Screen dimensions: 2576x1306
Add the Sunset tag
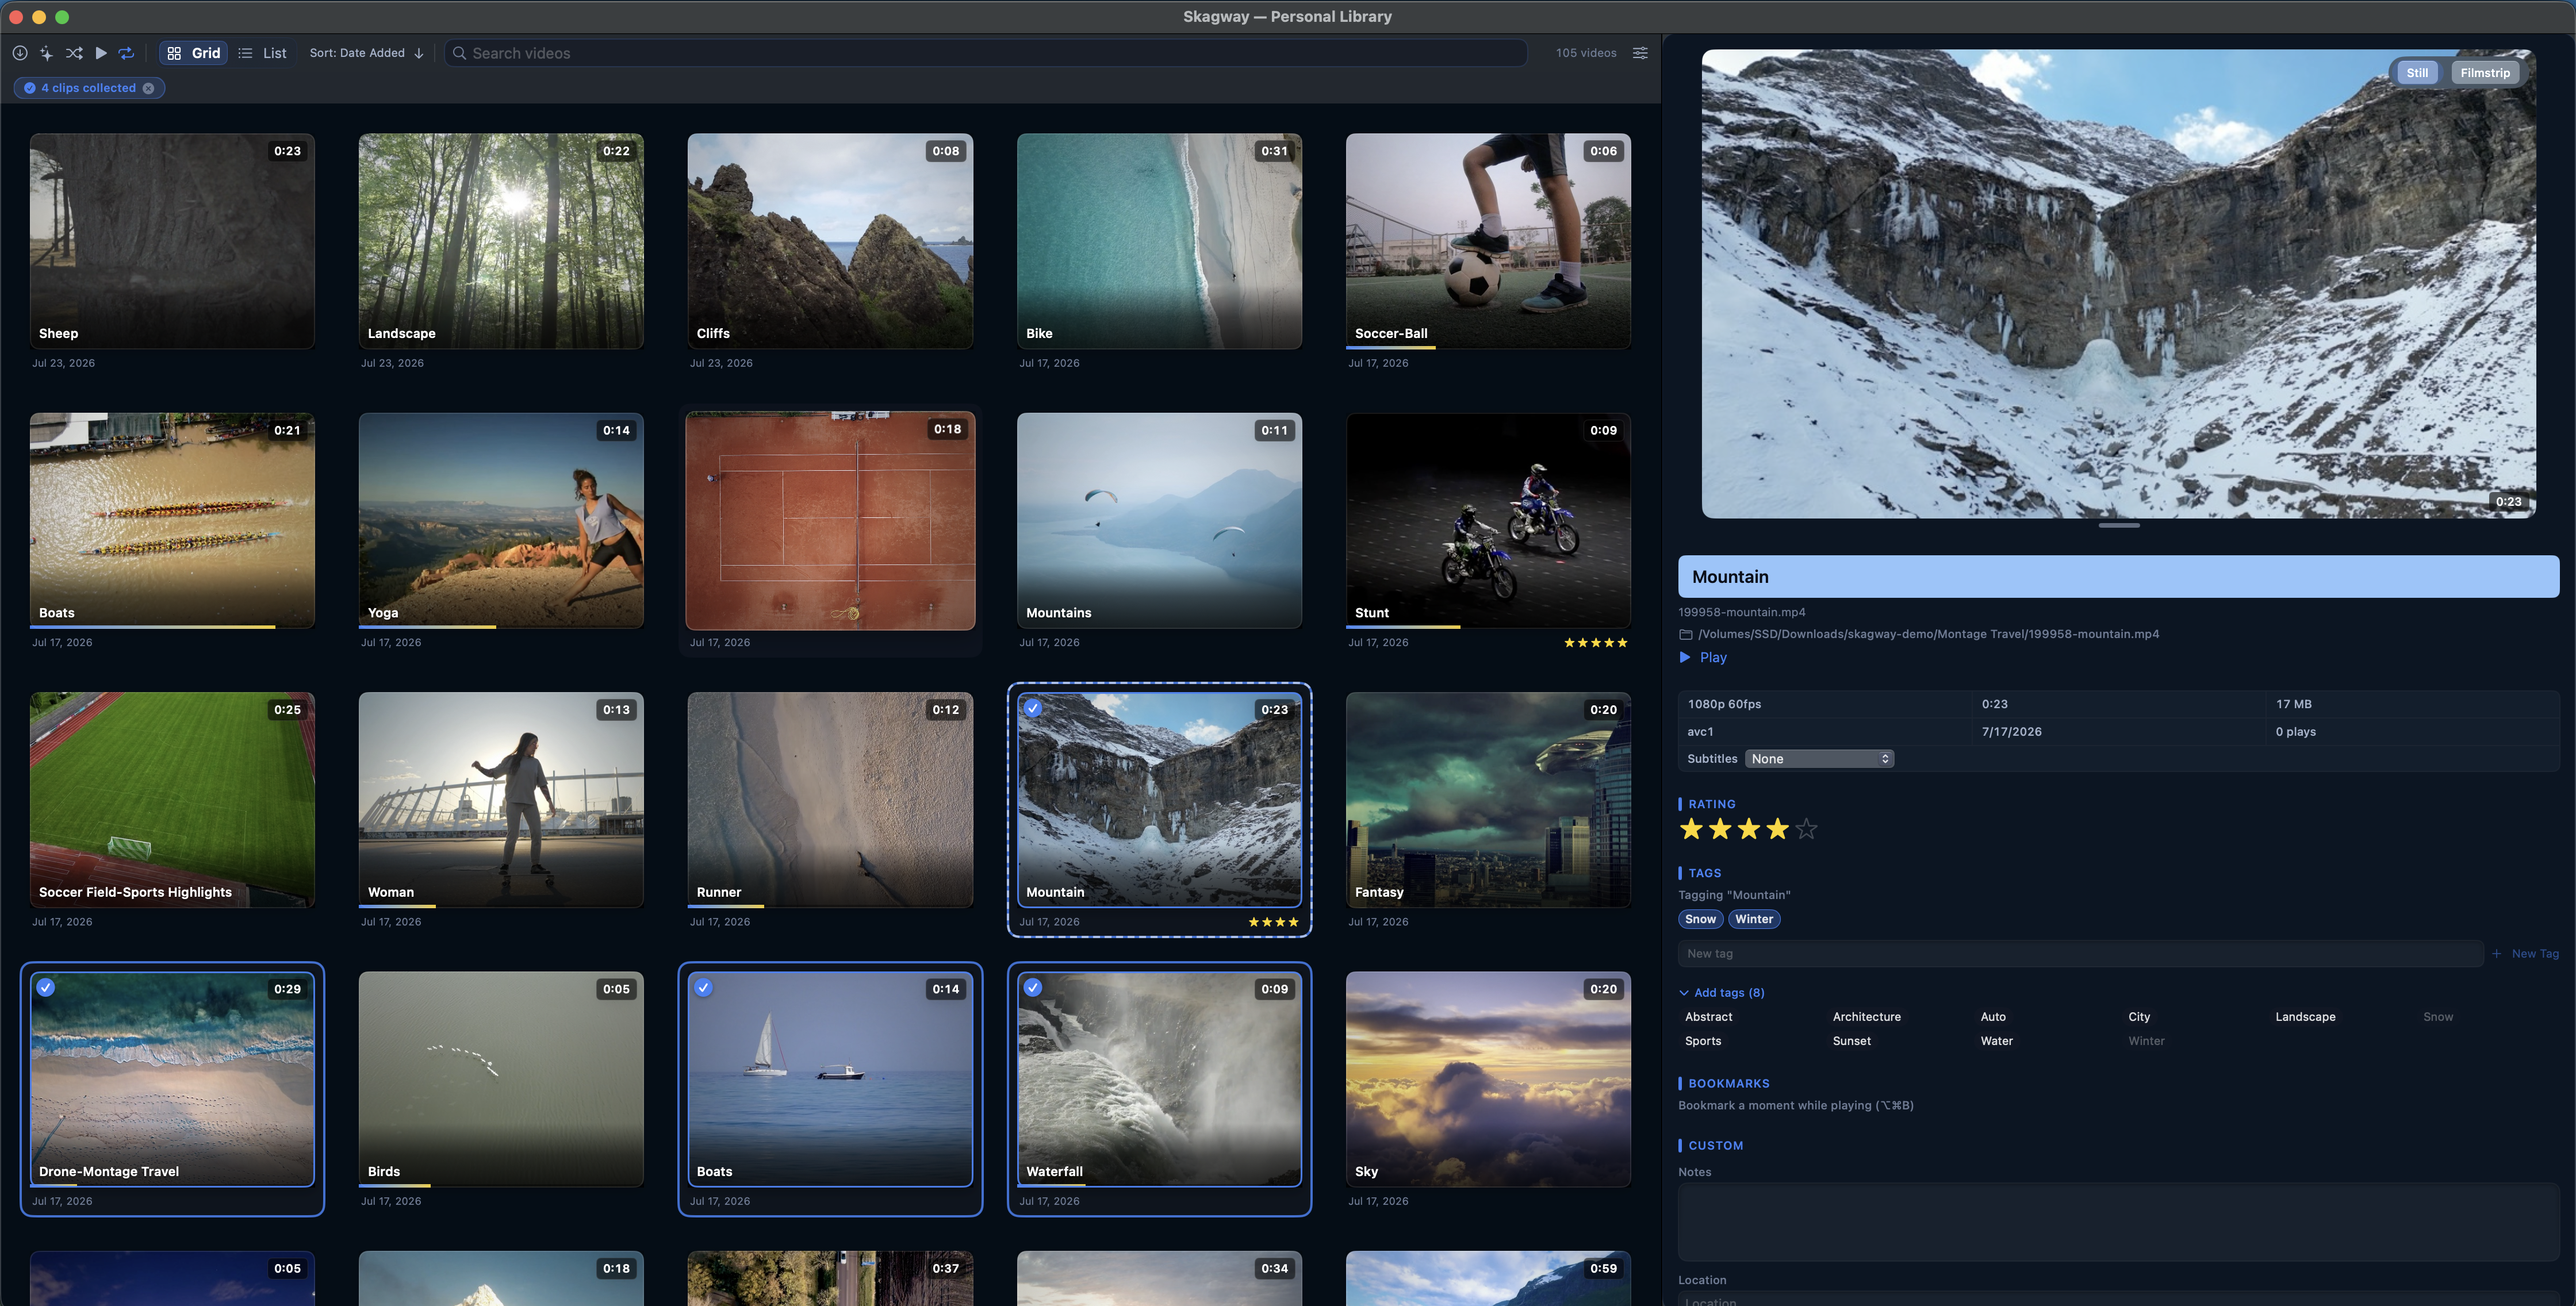point(1851,1041)
